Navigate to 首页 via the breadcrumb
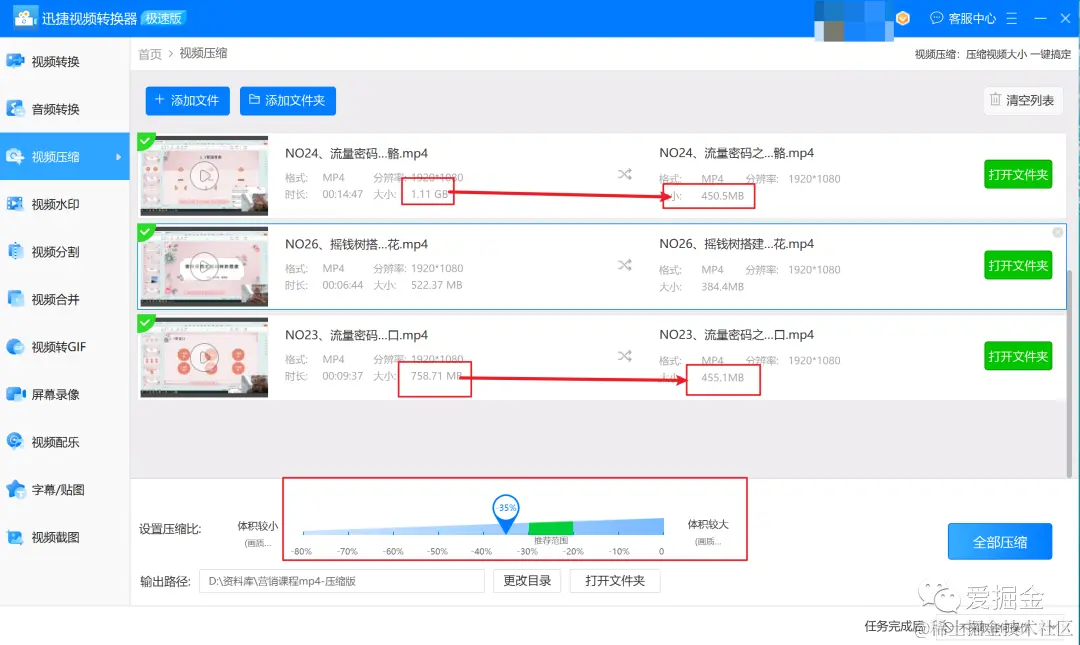 point(148,54)
